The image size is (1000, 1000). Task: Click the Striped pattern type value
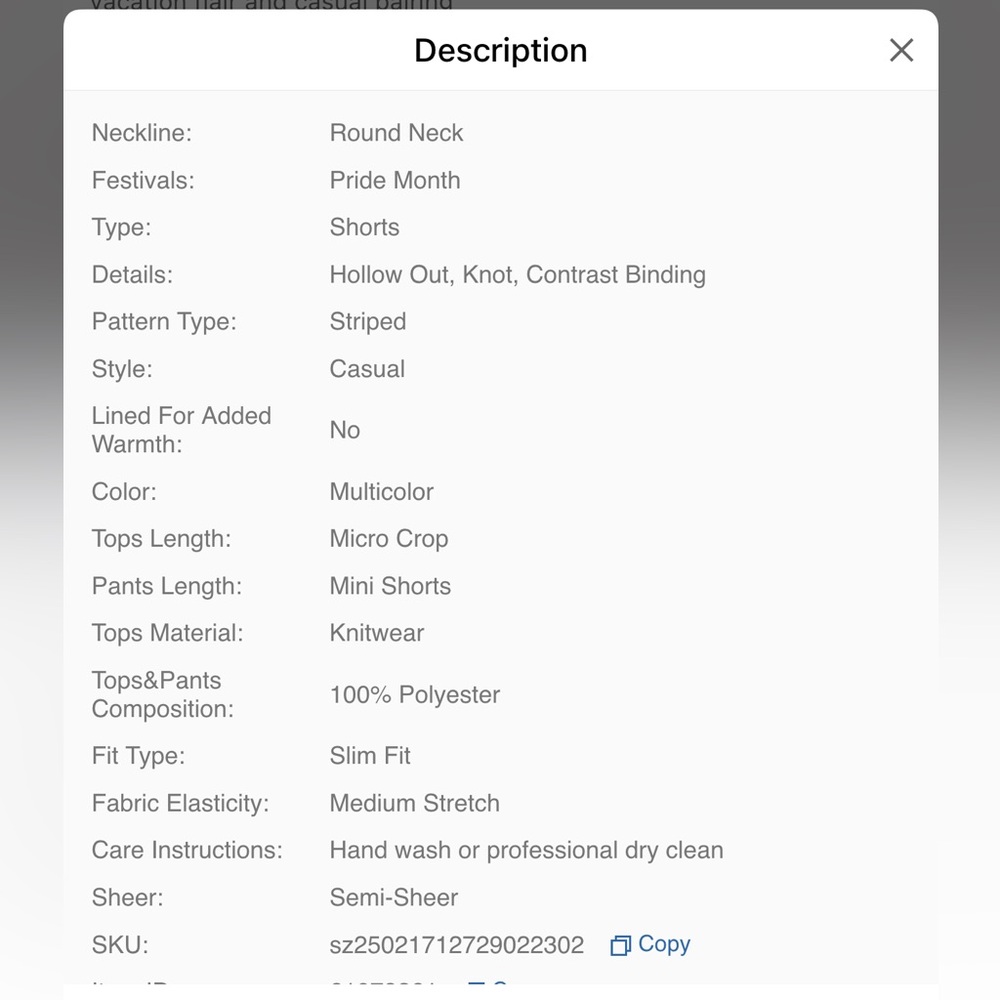[367, 321]
